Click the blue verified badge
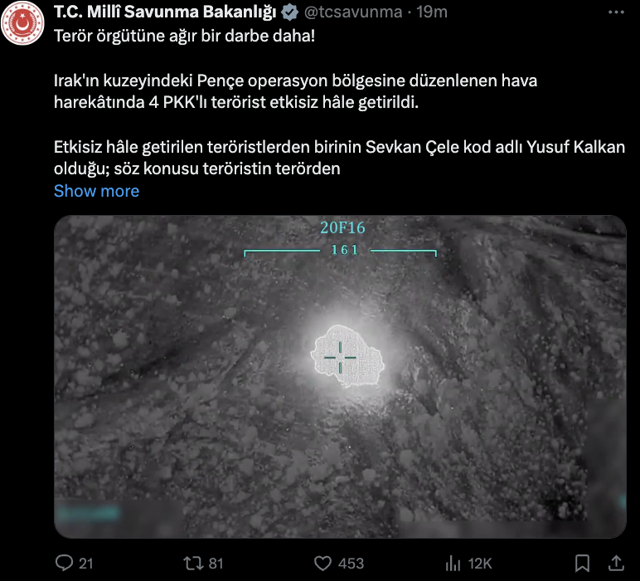 click(x=289, y=13)
